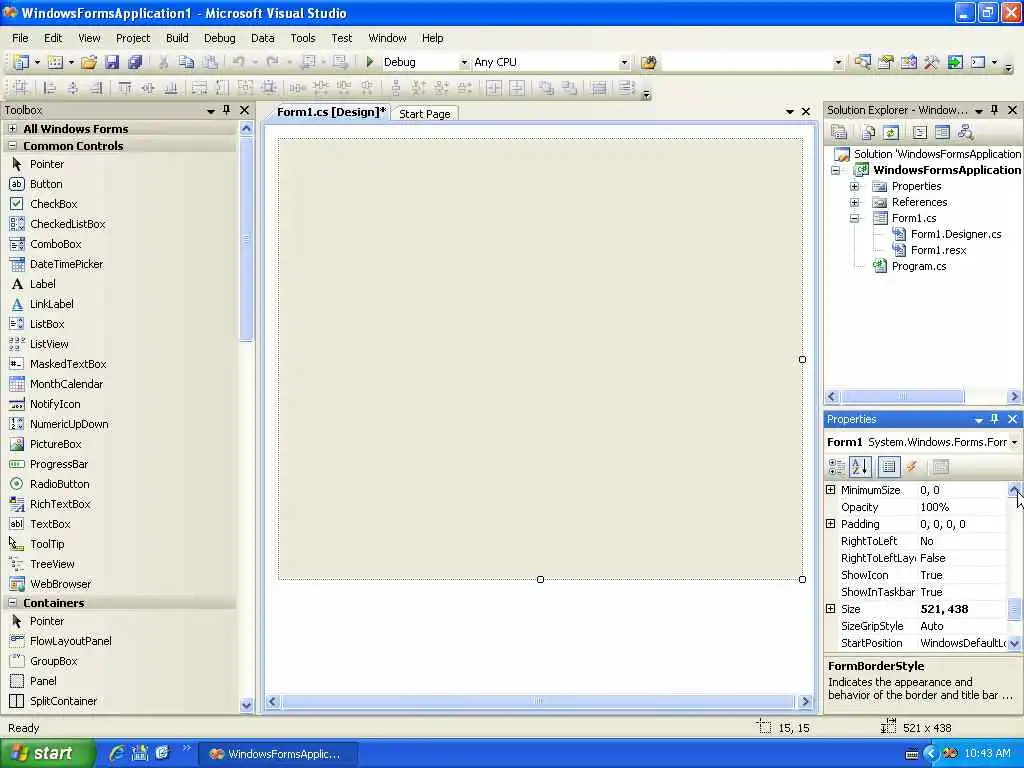Click the Save All icon
The width and height of the screenshot is (1024, 768).
[135, 62]
